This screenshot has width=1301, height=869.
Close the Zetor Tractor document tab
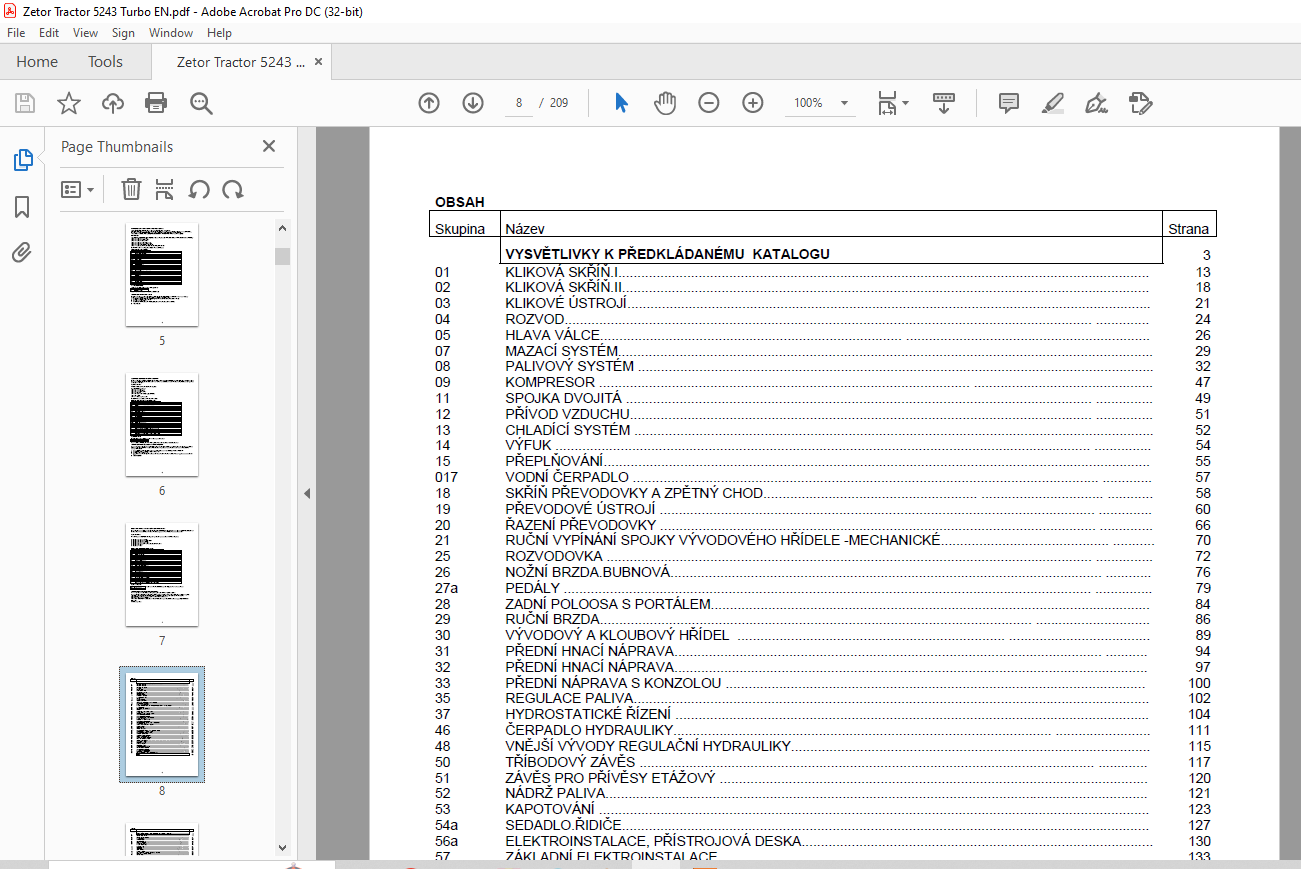[319, 61]
